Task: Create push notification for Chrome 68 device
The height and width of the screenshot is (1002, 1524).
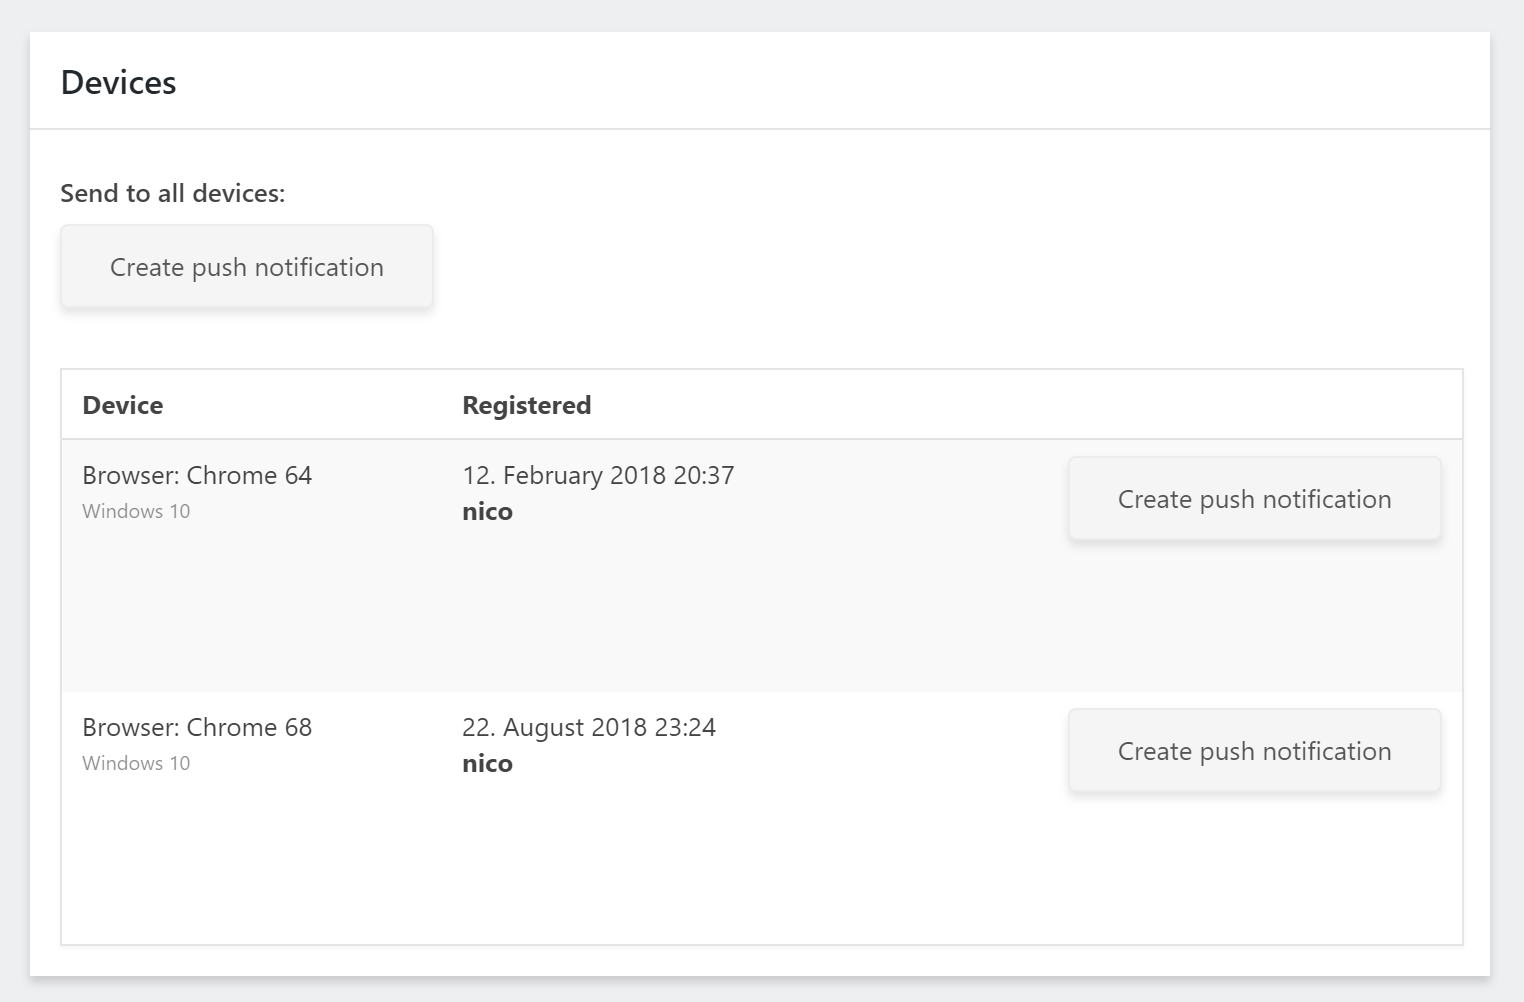Action: tap(1254, 751)
